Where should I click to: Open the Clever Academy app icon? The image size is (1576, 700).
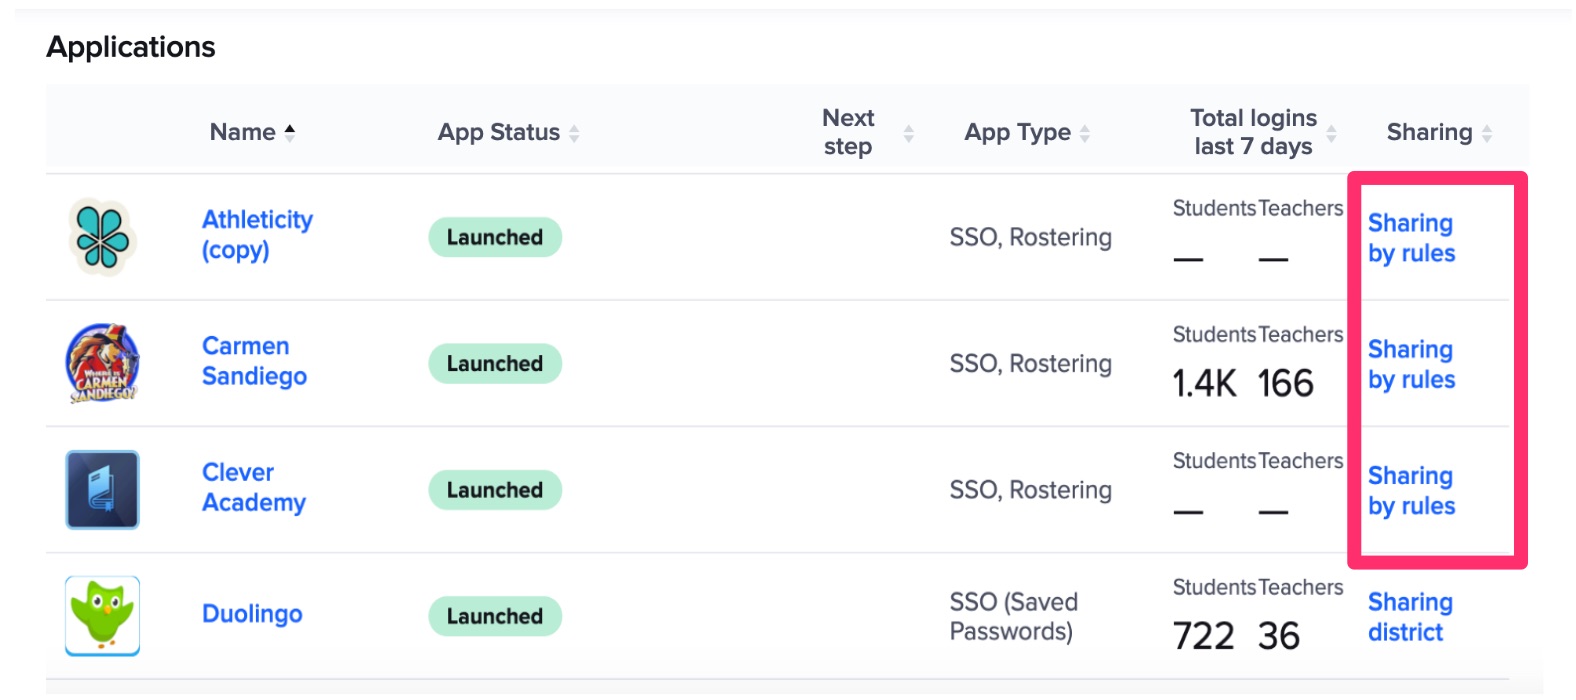(102, 490)
